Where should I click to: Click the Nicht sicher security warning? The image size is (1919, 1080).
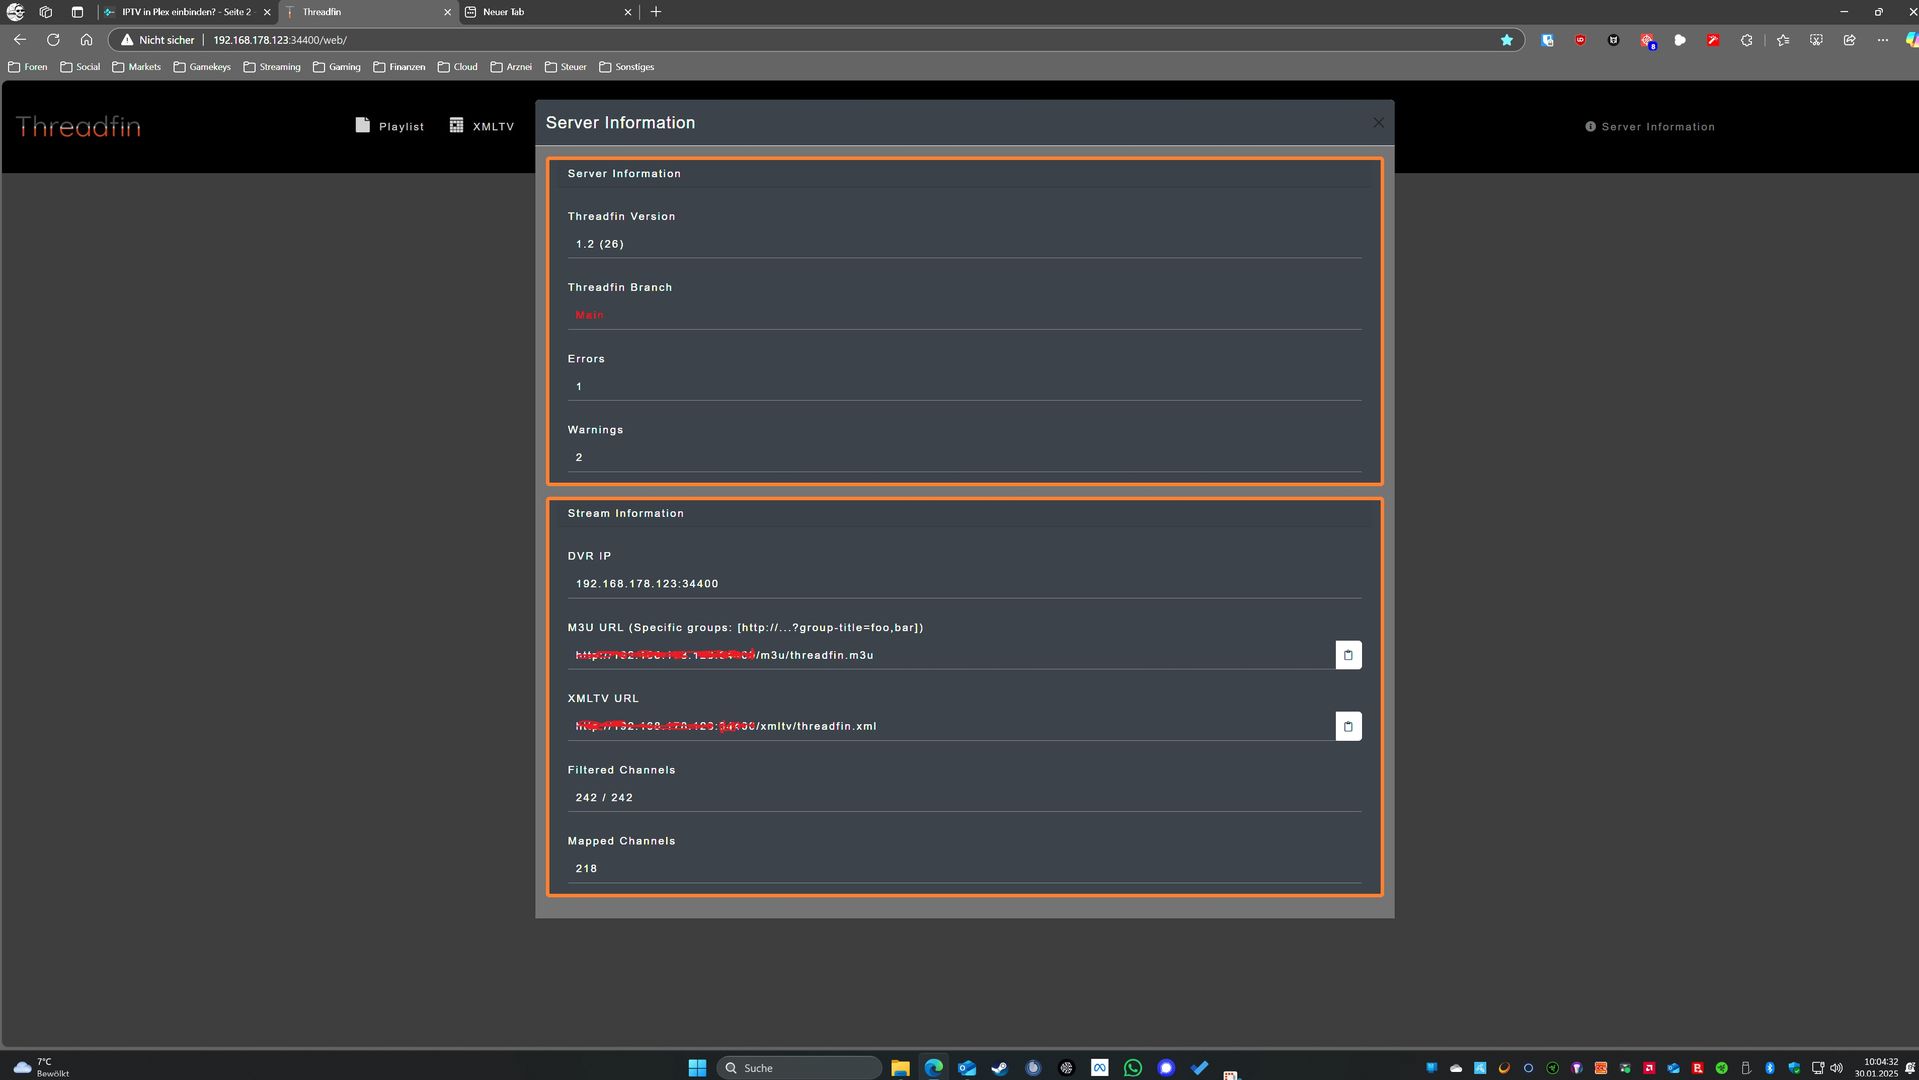coord(157,40)
